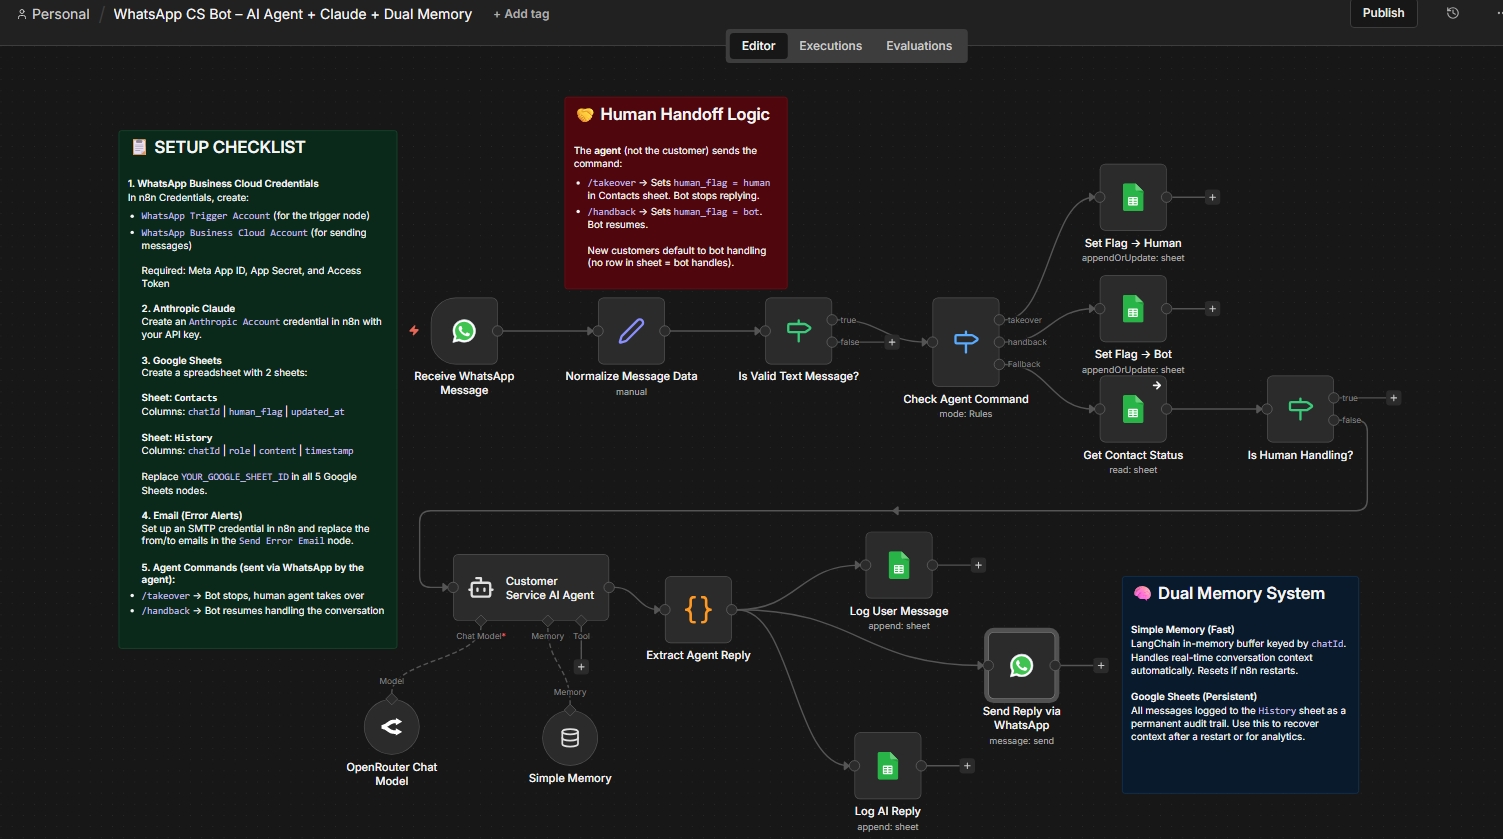The image size is (1503, 839).
Task: Switch to the Executions tab
Action: point(830,46)
